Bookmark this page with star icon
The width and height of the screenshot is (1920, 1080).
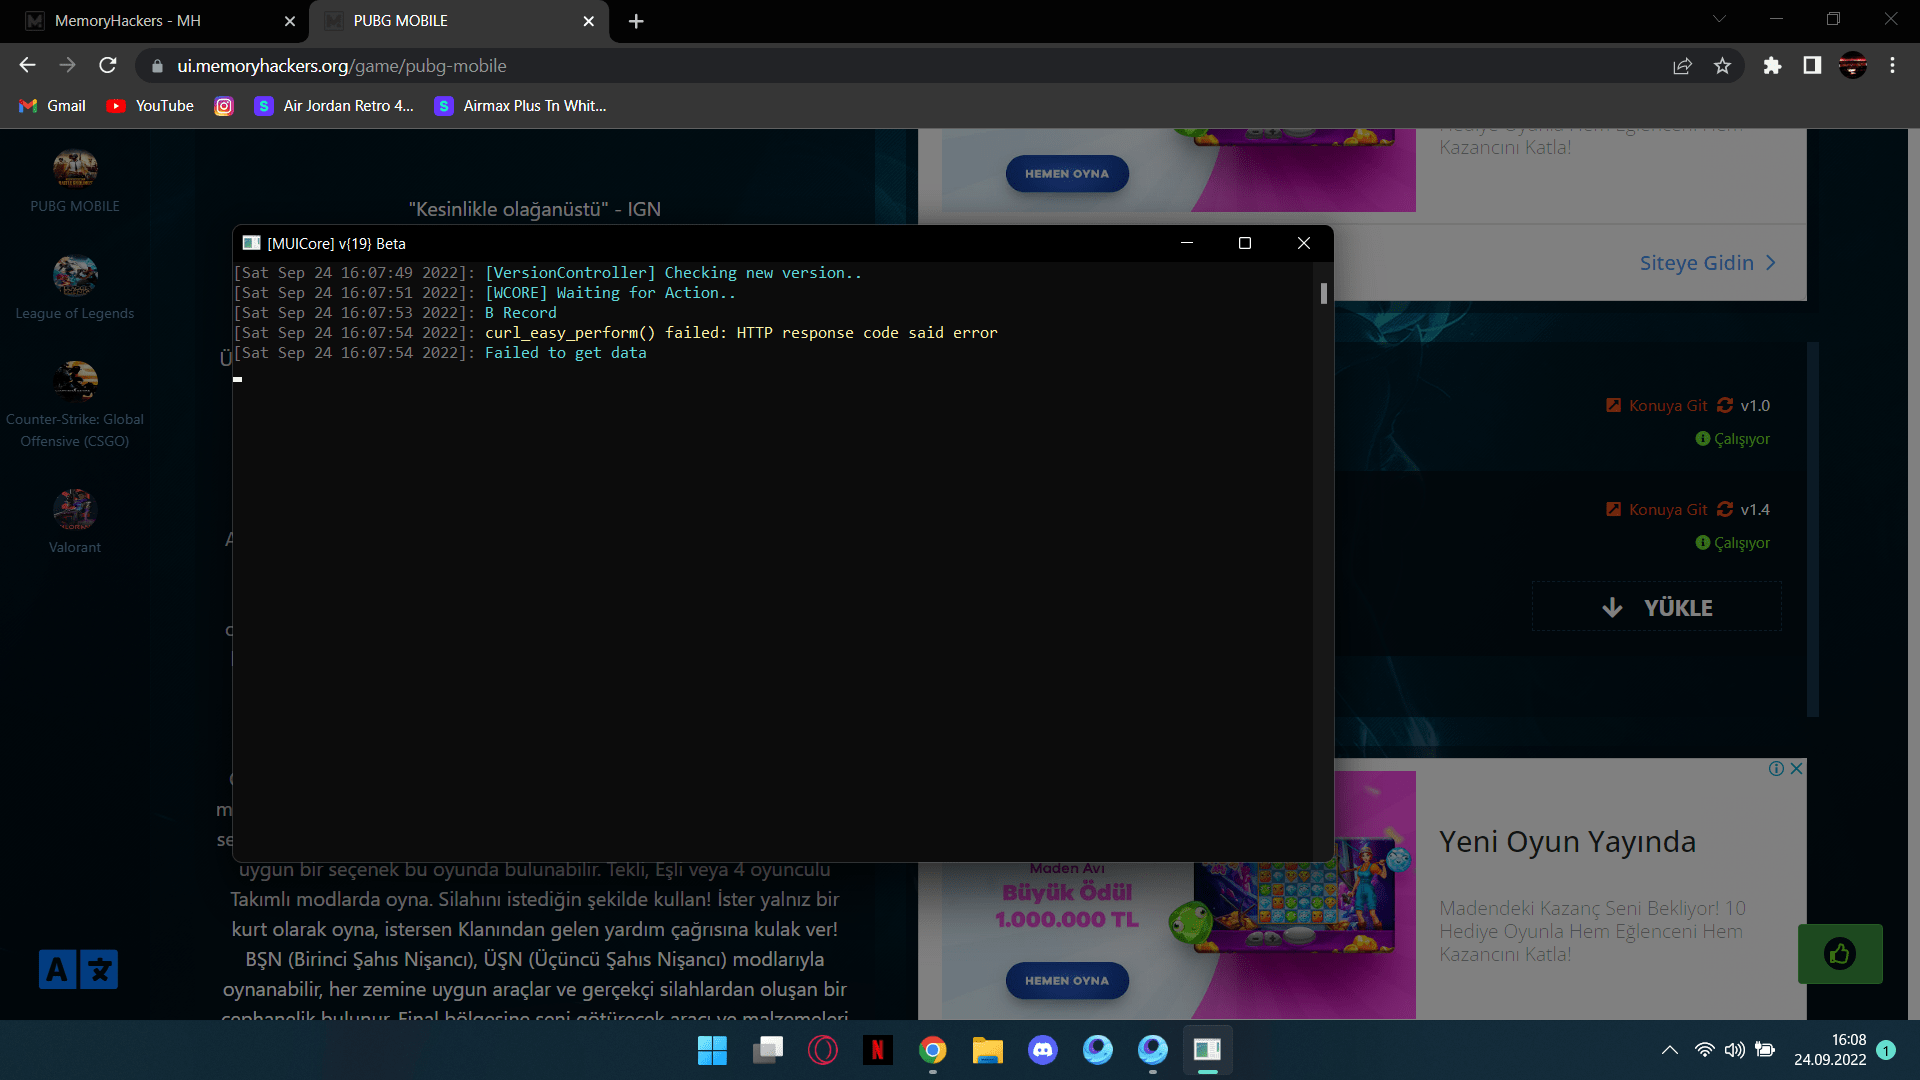[x=1722, y=66]
